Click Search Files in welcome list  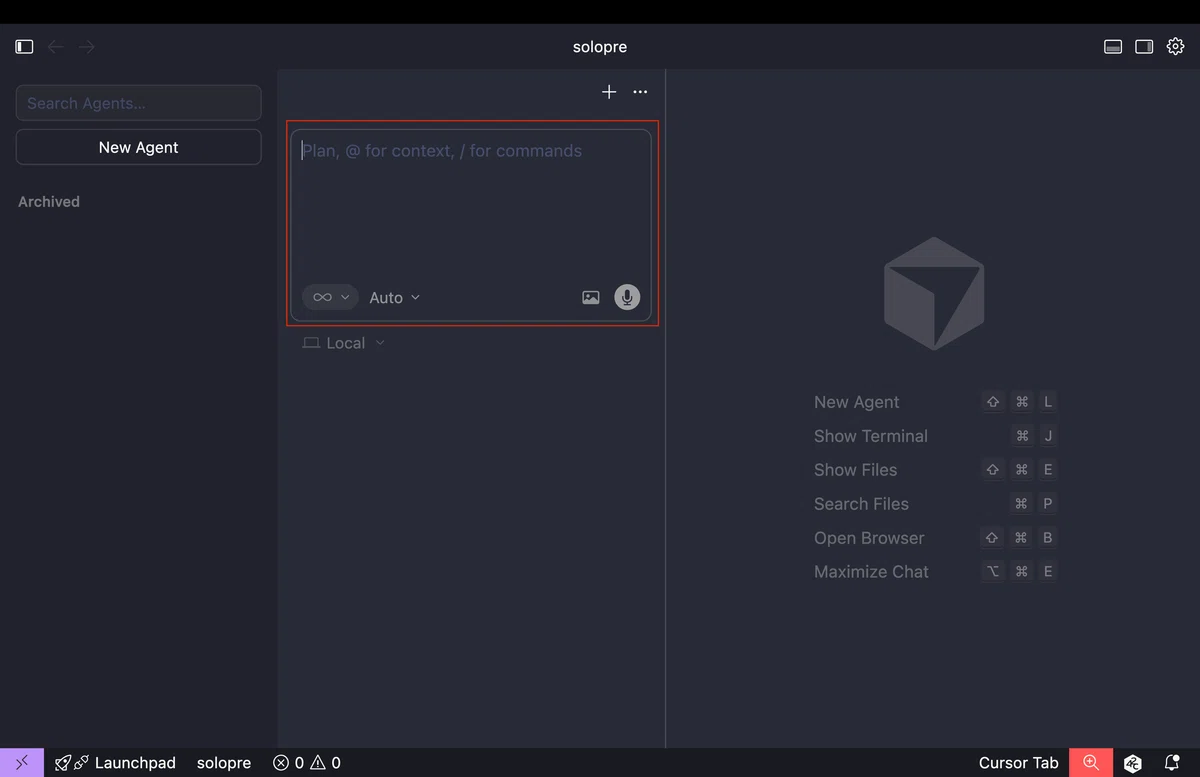pos(861,504)
